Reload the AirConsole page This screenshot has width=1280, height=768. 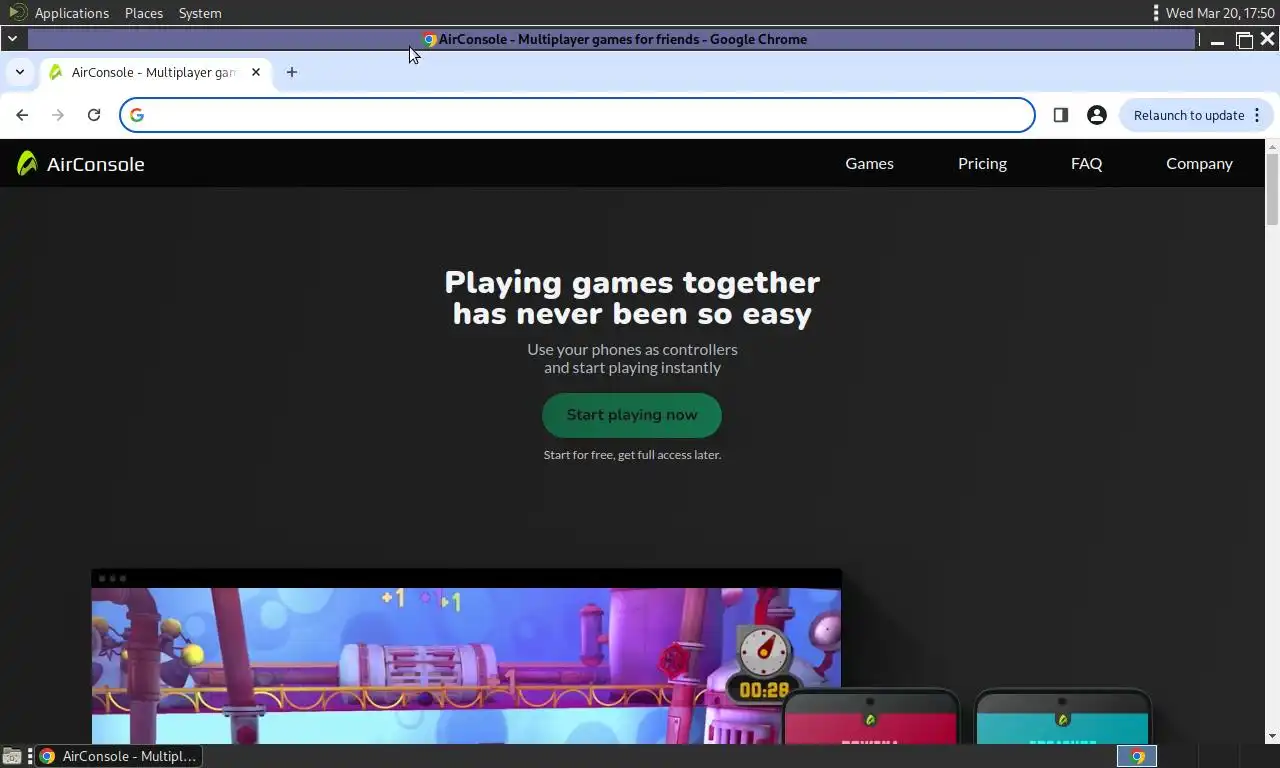pyautogui.click(x=94, y=115)
